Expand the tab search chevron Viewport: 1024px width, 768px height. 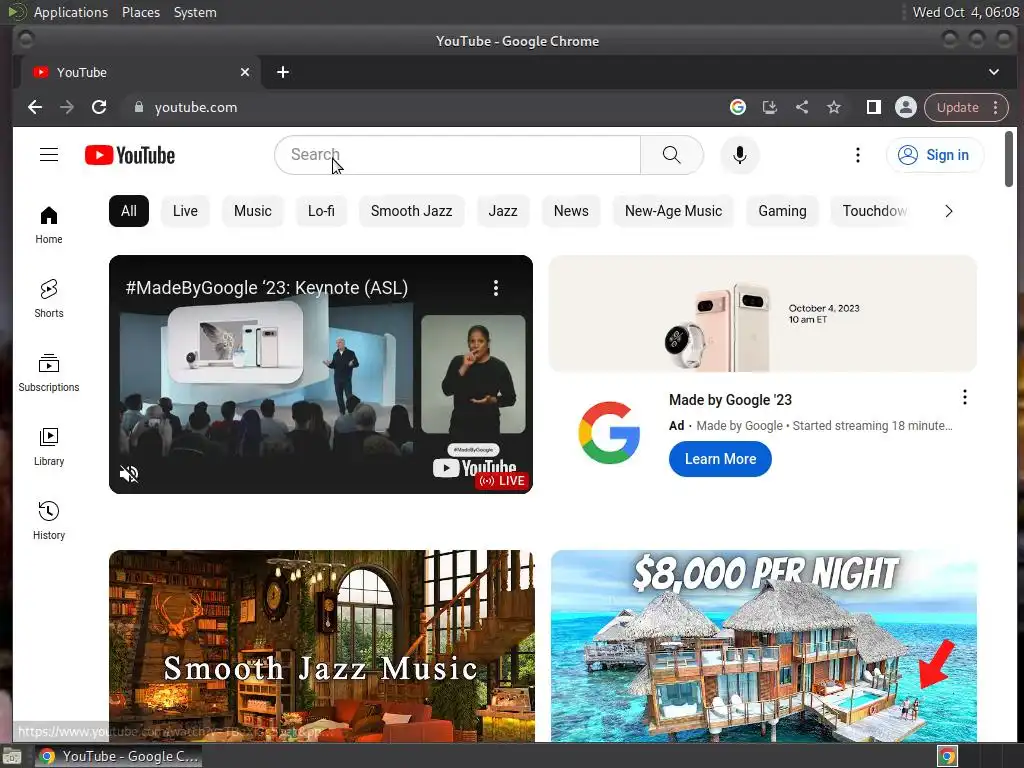(x=993, y=72)
